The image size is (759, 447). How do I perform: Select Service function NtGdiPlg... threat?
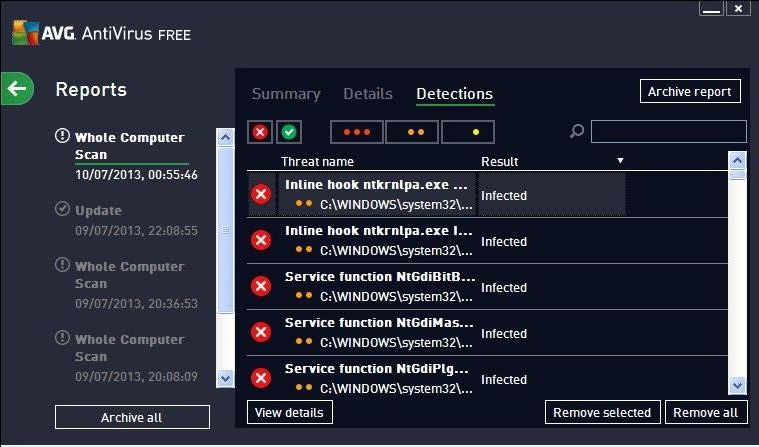coord(487,378)
